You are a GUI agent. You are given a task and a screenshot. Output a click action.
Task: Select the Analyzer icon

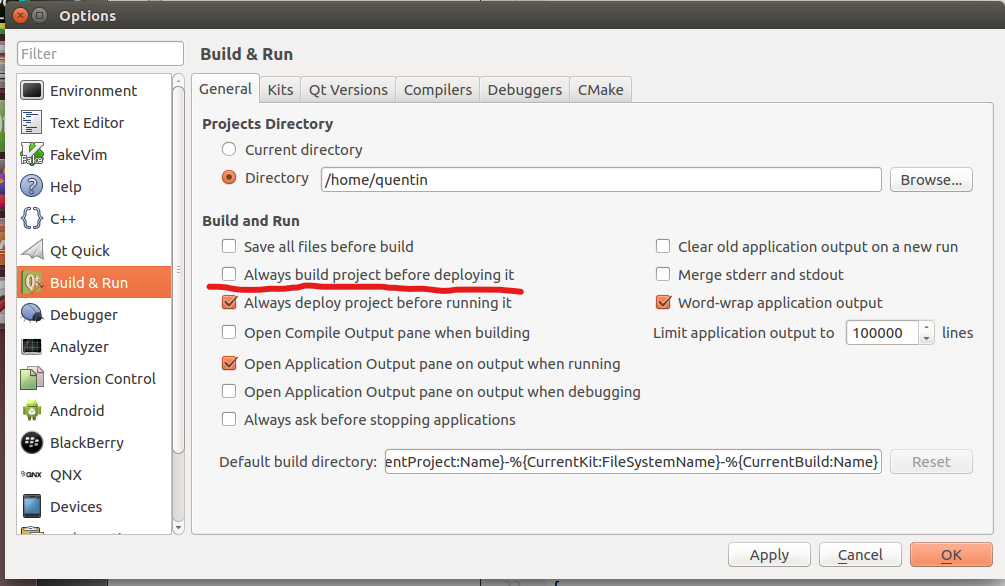pyautogui.click(x=31, y=346)
